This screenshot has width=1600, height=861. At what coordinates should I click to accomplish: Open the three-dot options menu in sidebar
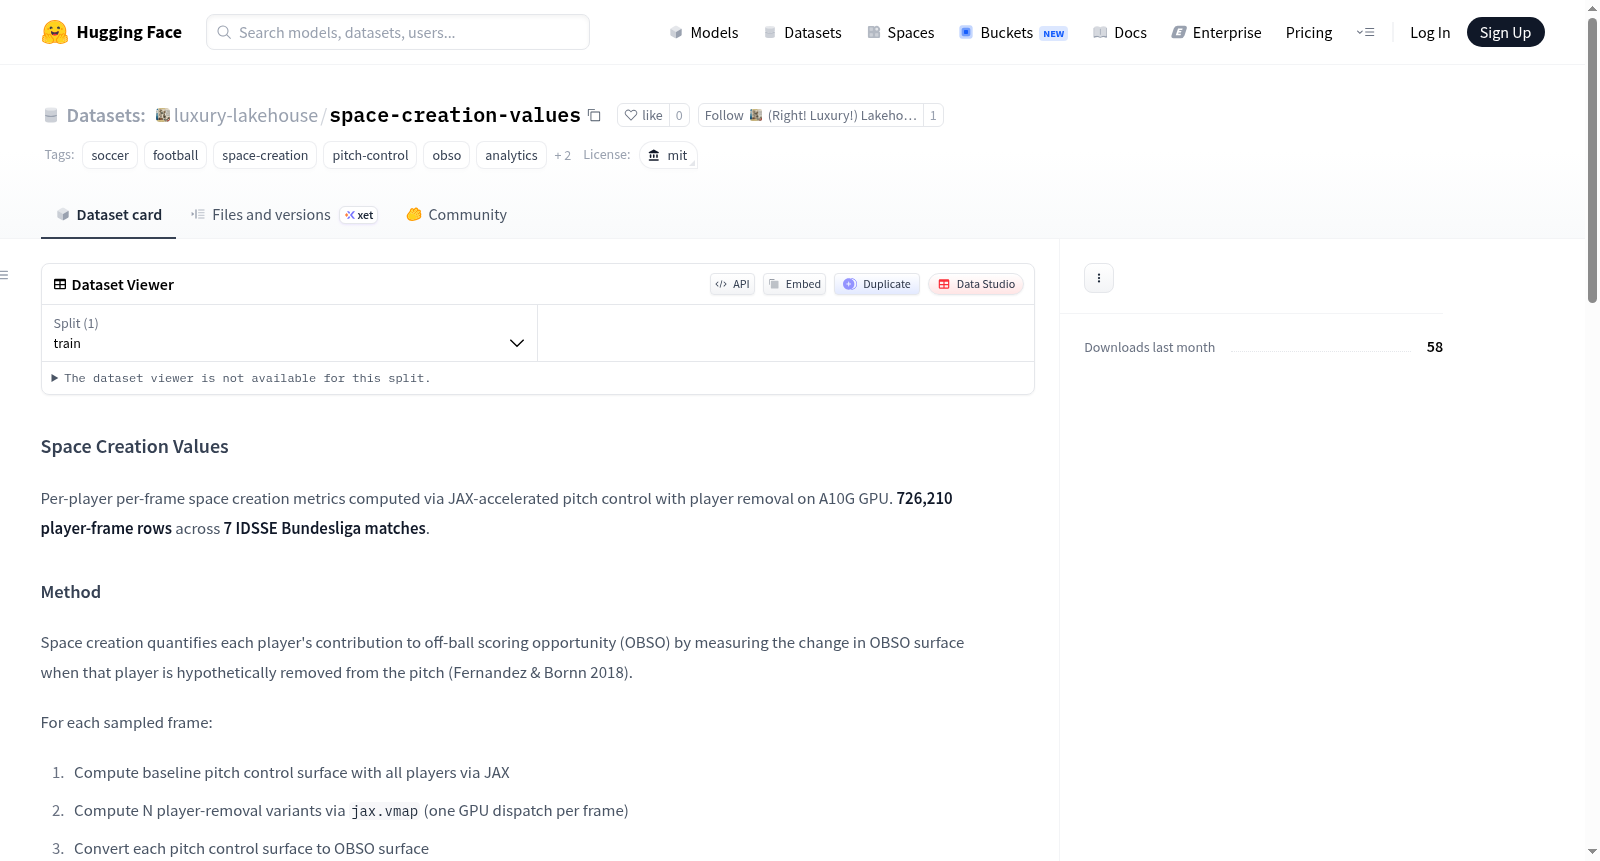(1099, 278)
